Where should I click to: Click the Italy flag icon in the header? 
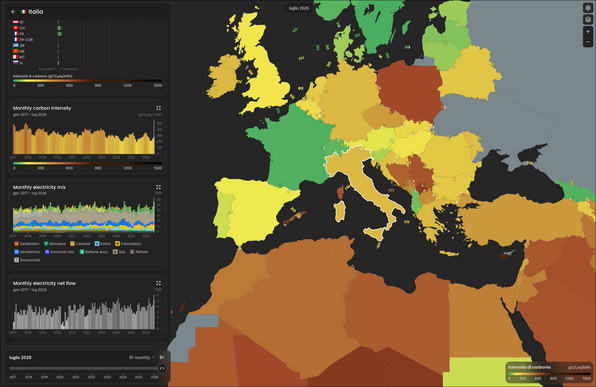click(24, 12)
